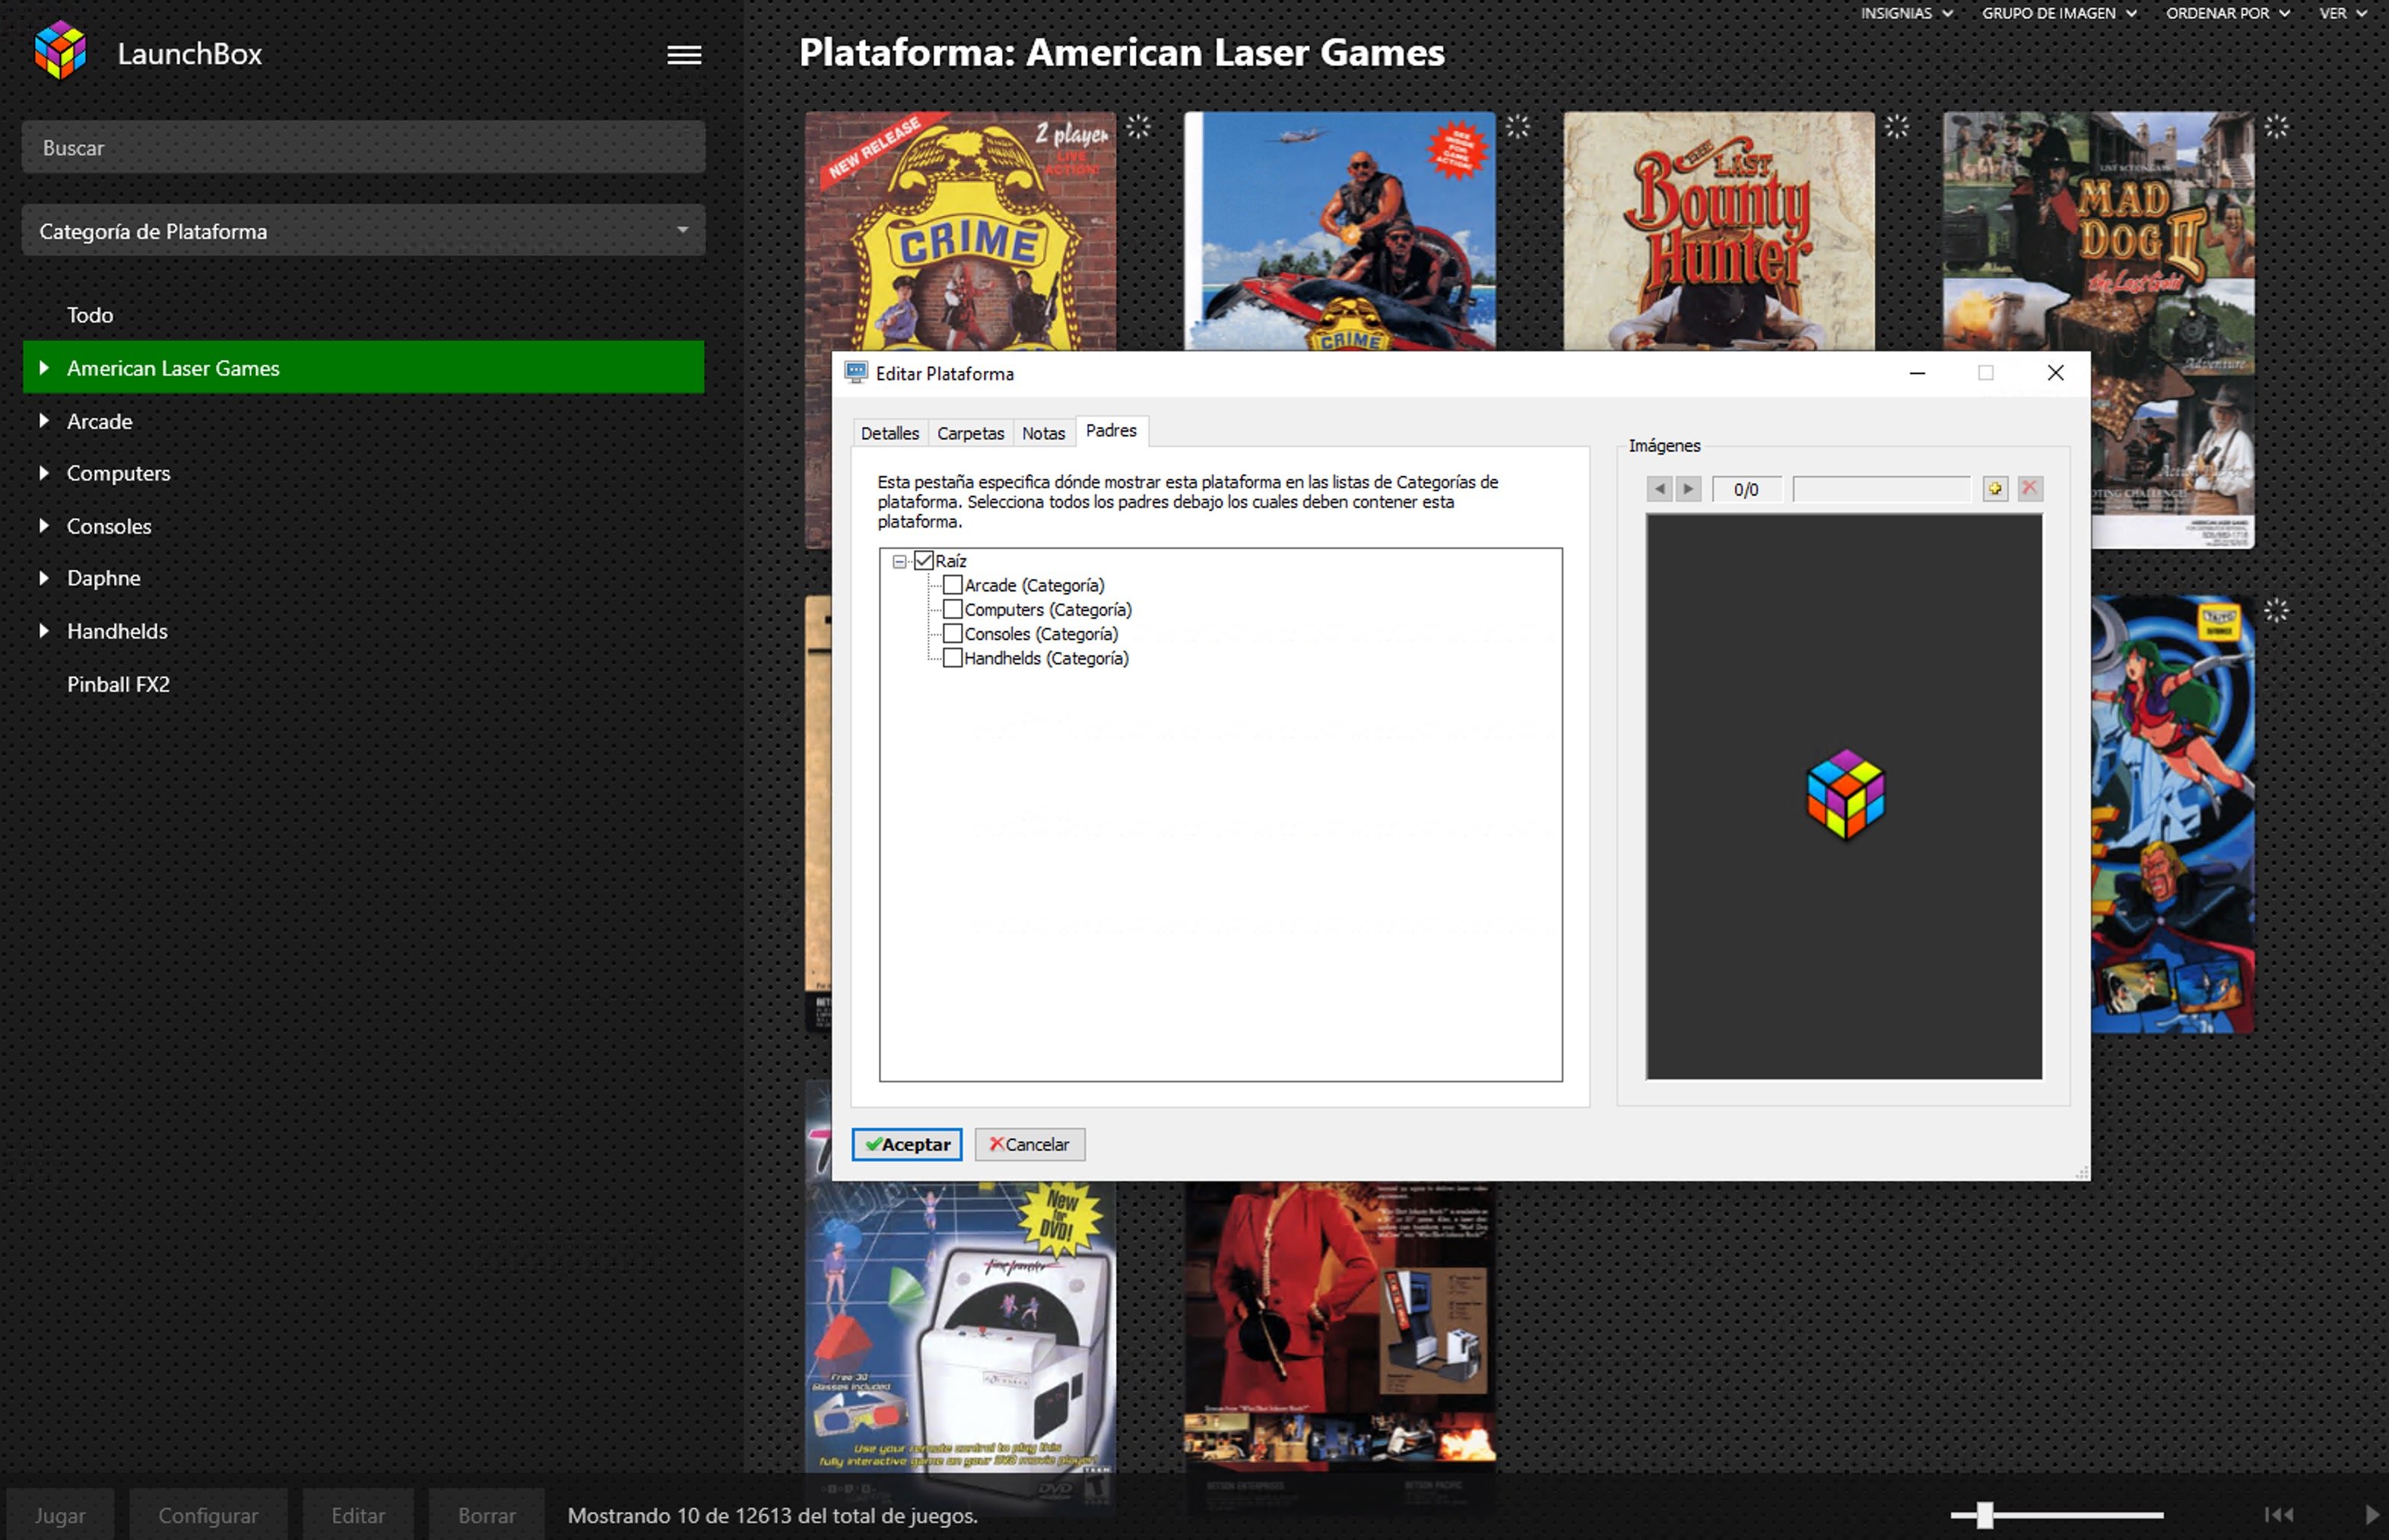Screen dimensions: 2389x1540
Task: Check the Arcade (Categoría) box
Action: pos(953,585)
